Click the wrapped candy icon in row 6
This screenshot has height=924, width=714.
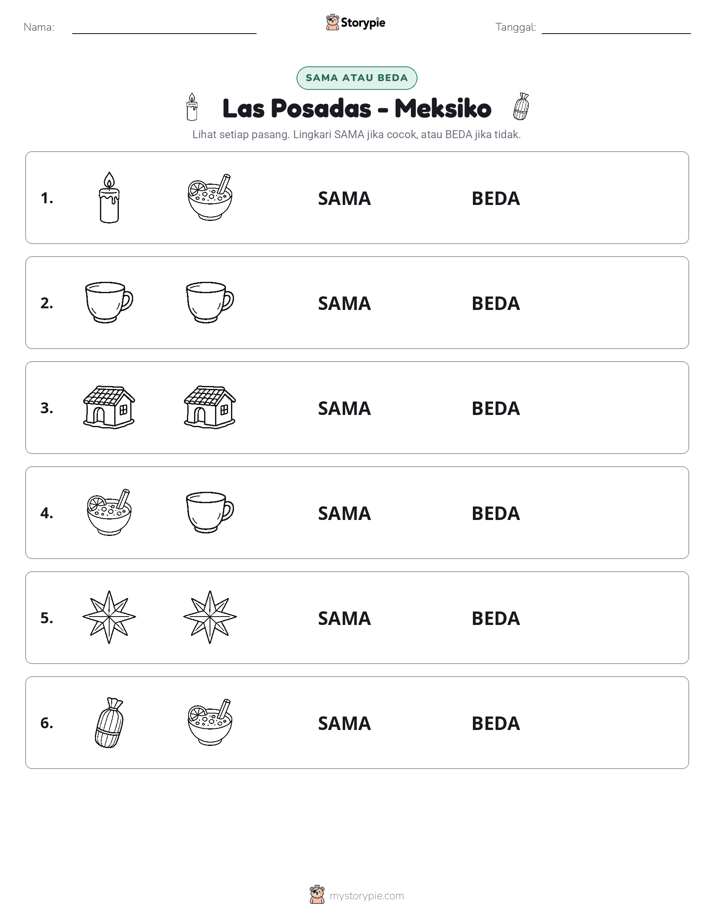coord(109,722)
